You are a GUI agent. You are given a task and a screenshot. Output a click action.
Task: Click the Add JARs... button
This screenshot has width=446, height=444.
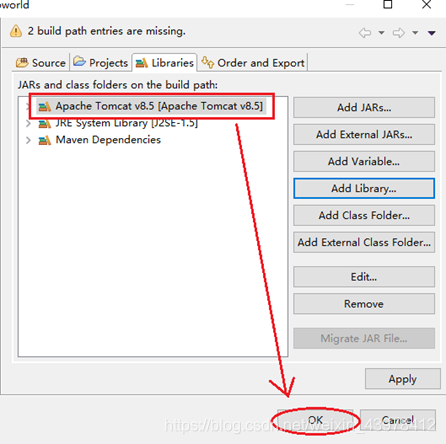tap(364, 108)
